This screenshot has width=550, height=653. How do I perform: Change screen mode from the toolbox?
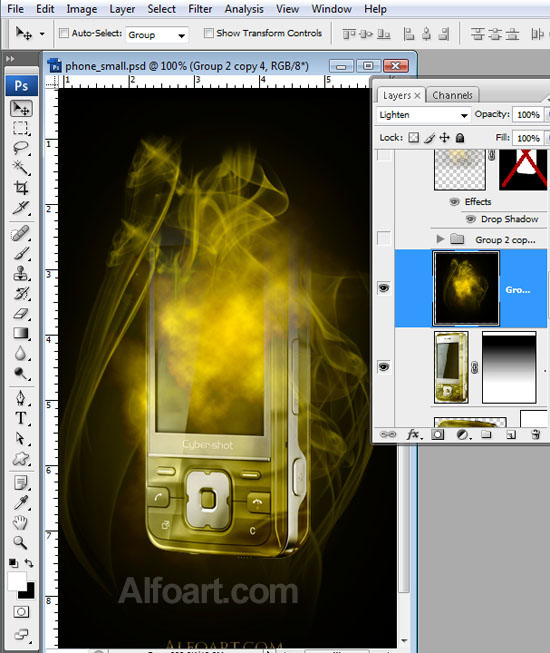pyautogui.click(x=21, y=634)
